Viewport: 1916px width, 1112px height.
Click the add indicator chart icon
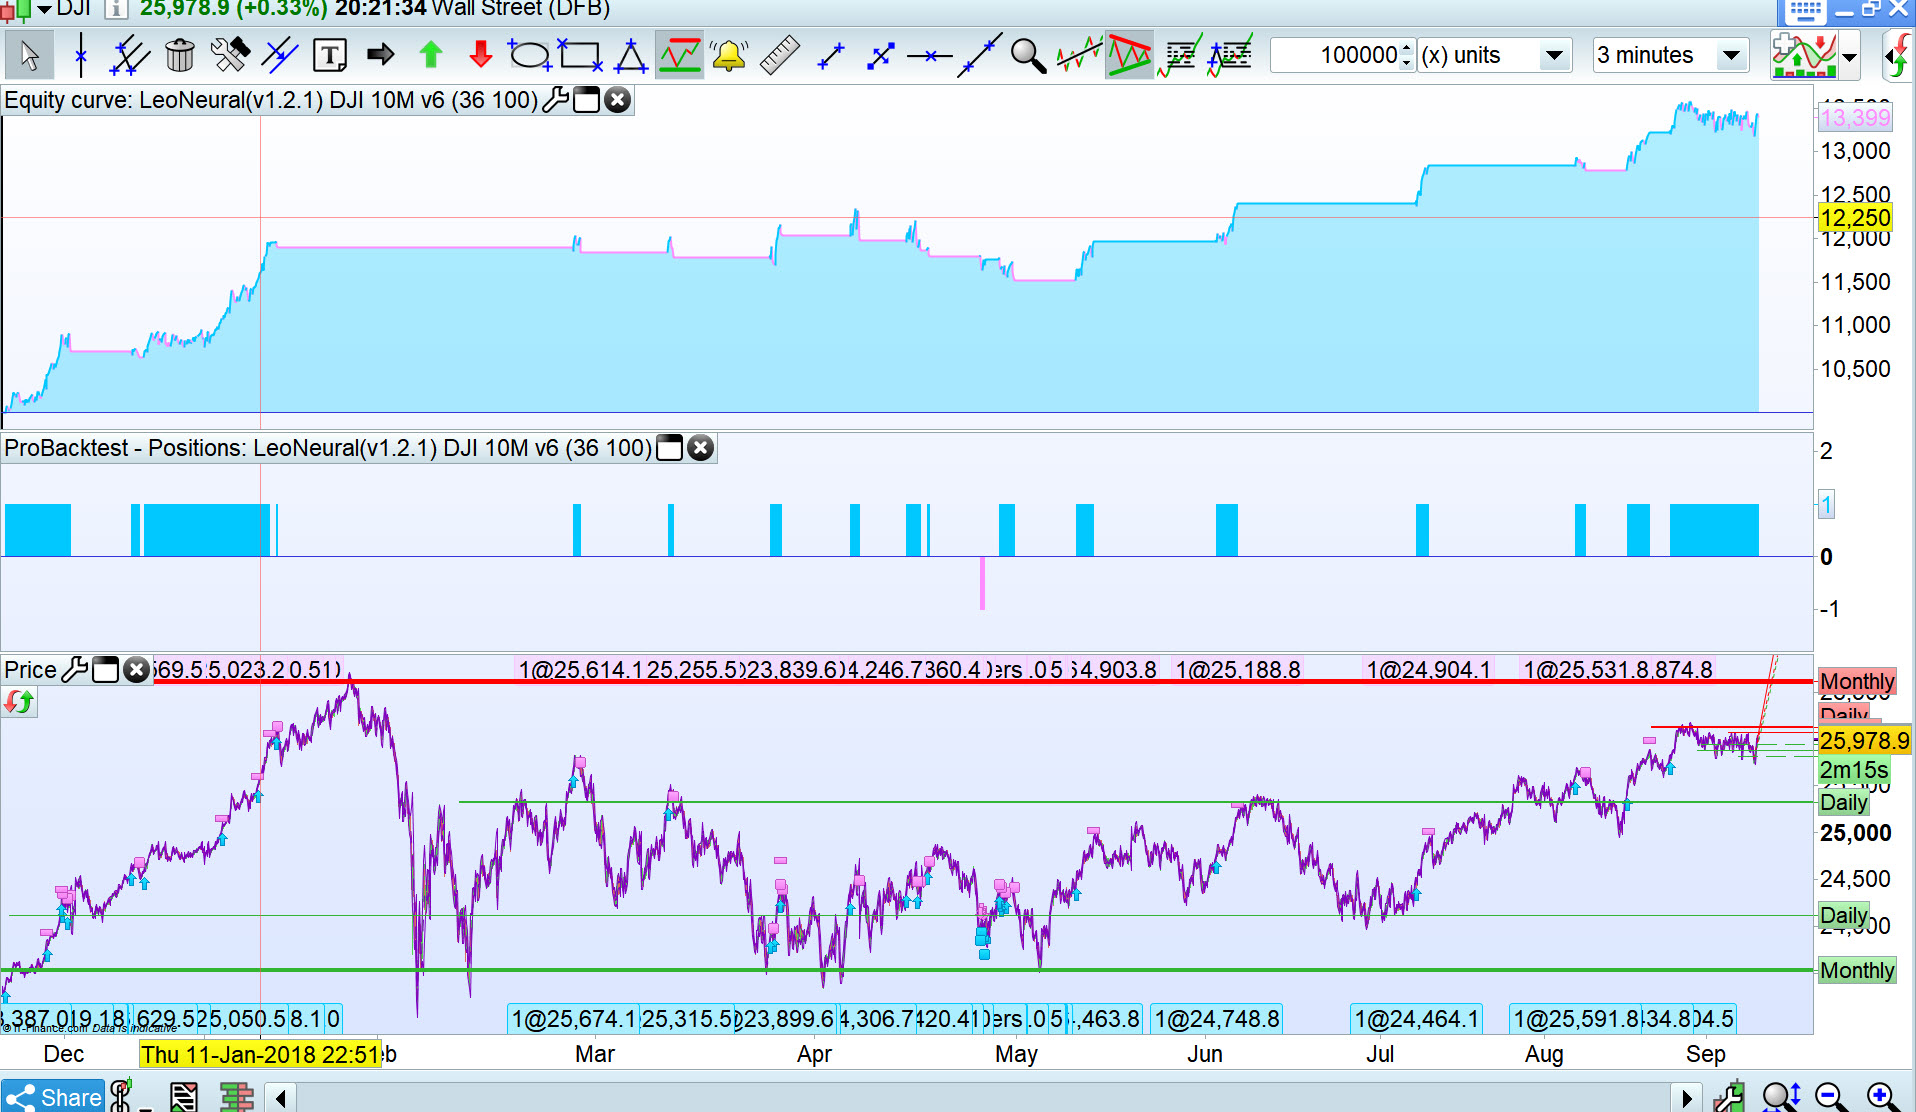click(1804, 55)
